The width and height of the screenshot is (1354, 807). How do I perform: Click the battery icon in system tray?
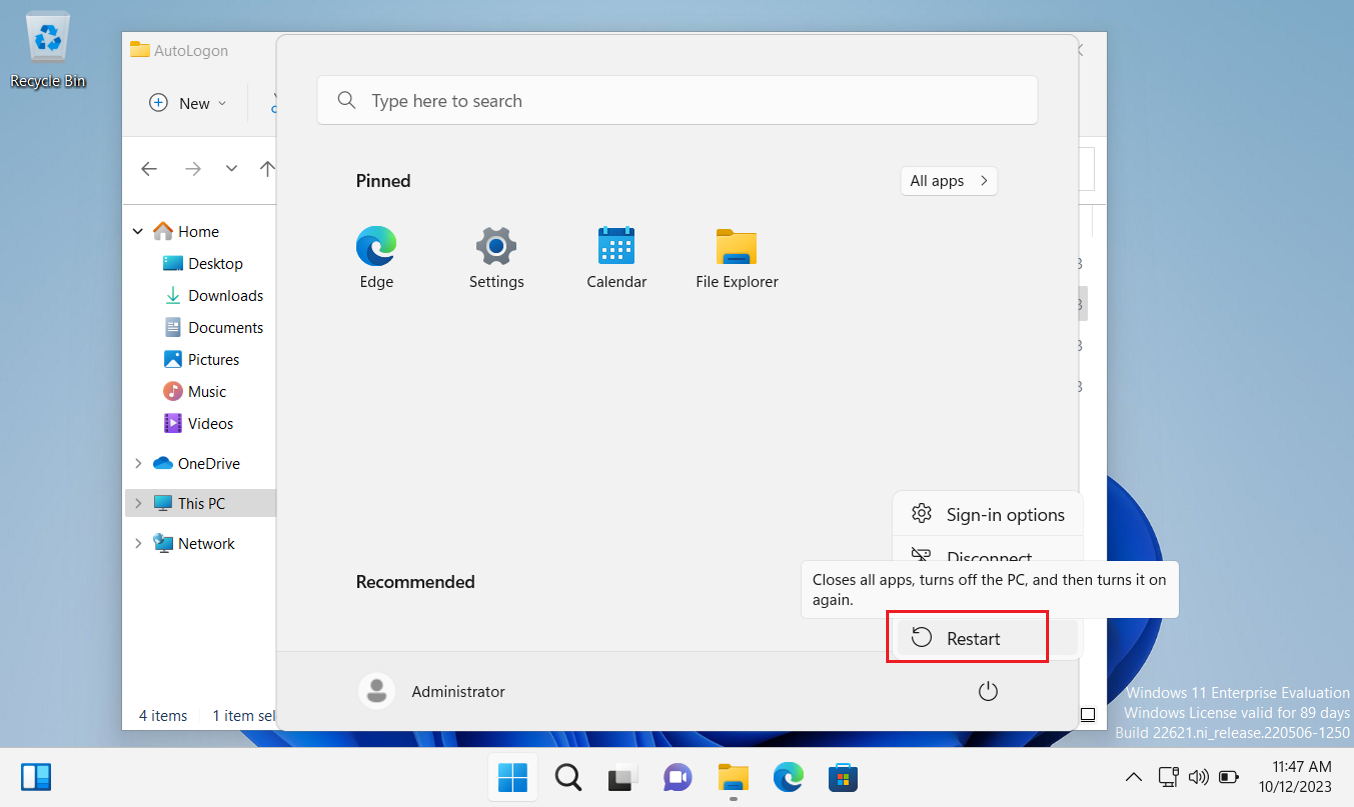click(x=1229, y=777)
